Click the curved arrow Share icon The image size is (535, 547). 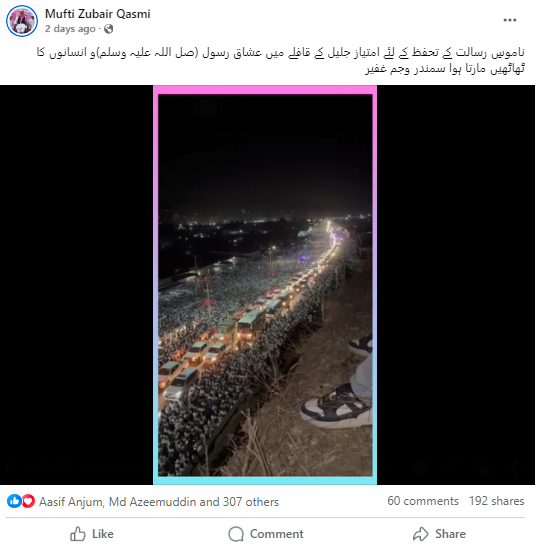(x=421, y=534)
